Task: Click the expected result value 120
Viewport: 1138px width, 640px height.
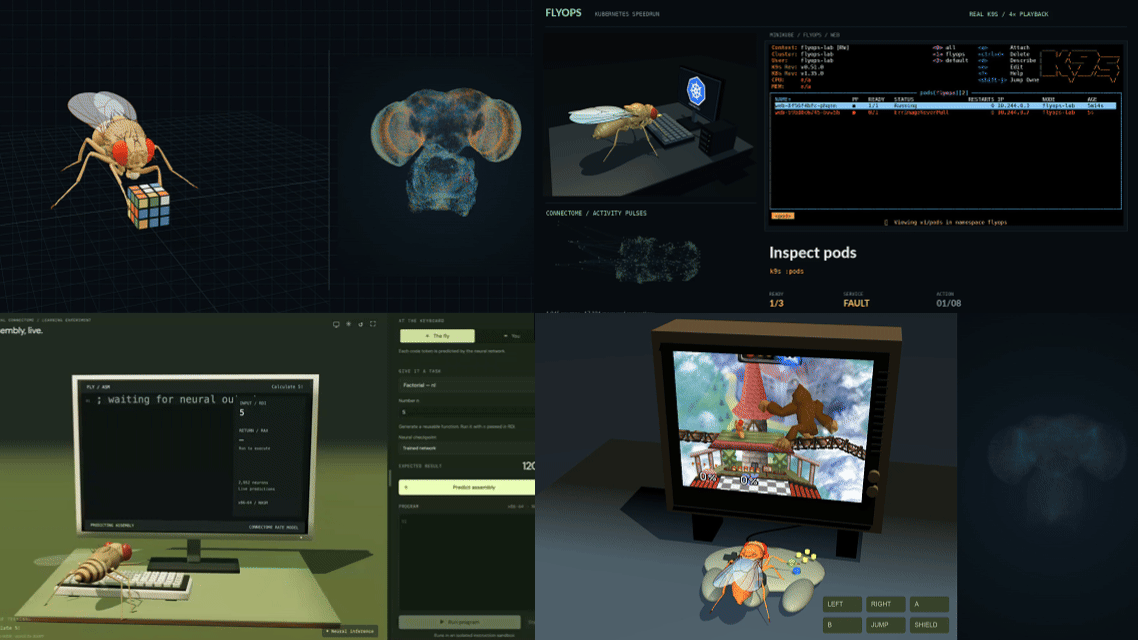Action: point(528,466)
